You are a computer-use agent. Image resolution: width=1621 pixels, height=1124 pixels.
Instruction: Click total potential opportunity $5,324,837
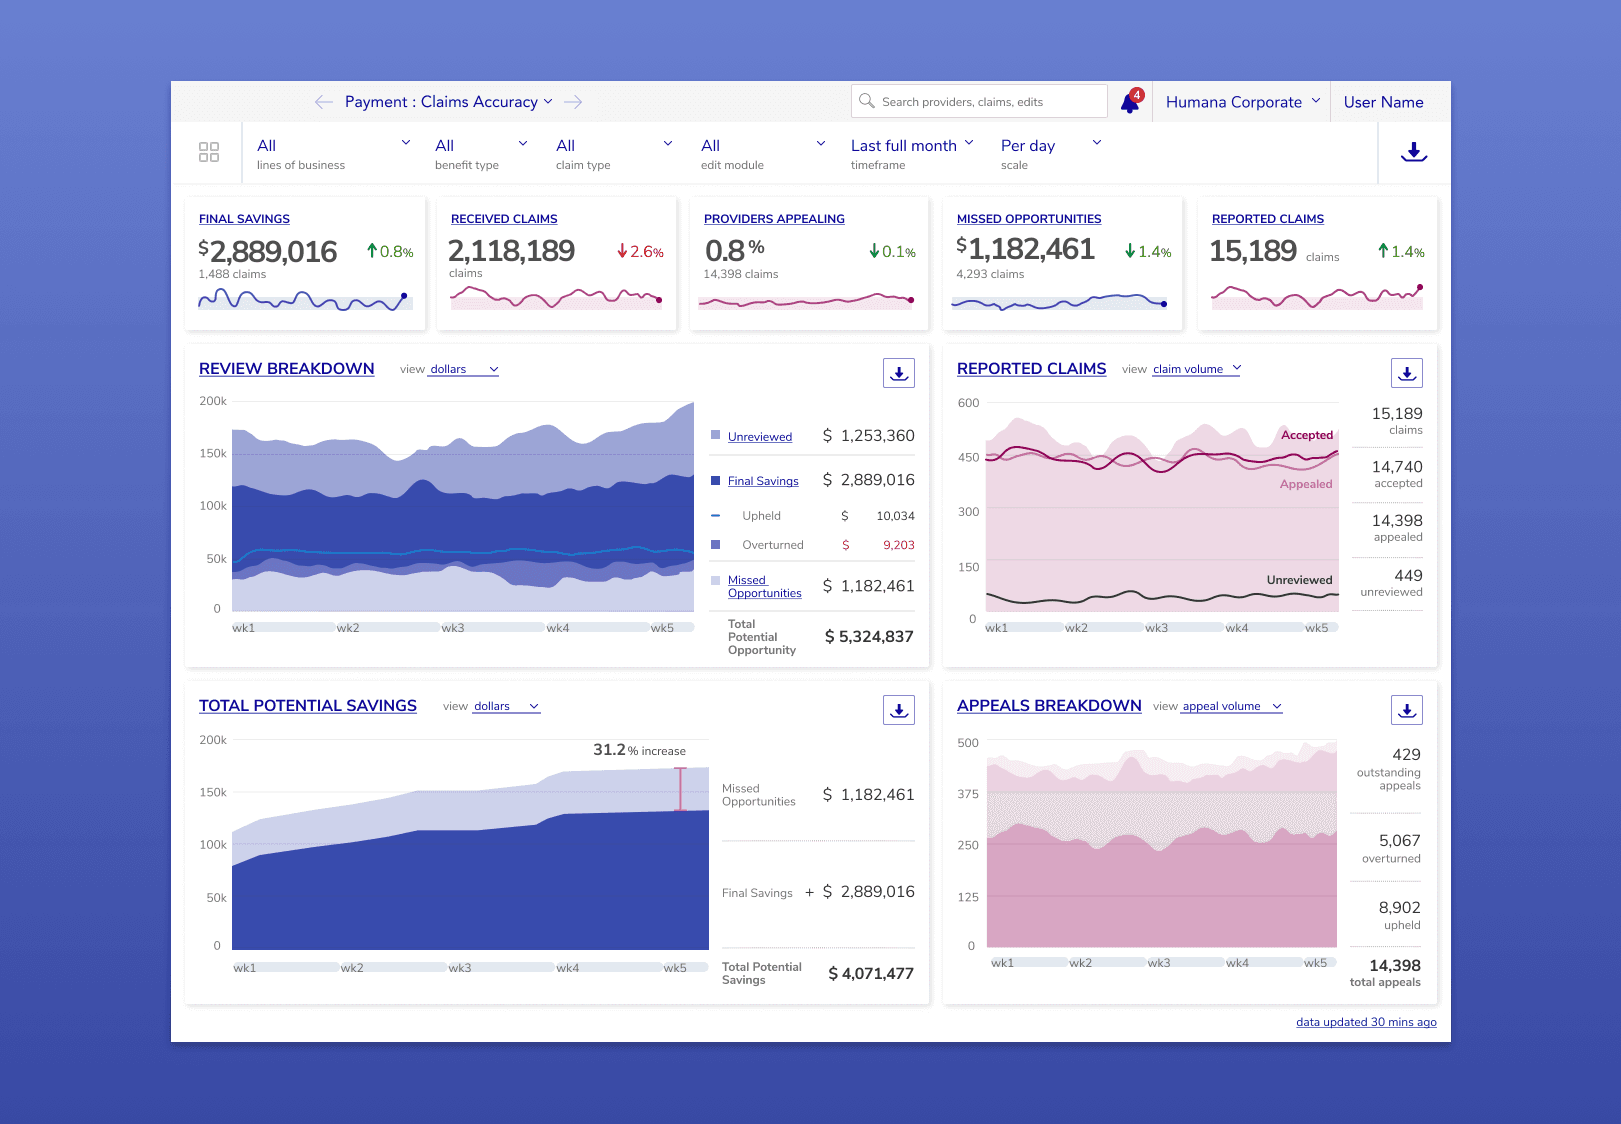click(869, 637)
